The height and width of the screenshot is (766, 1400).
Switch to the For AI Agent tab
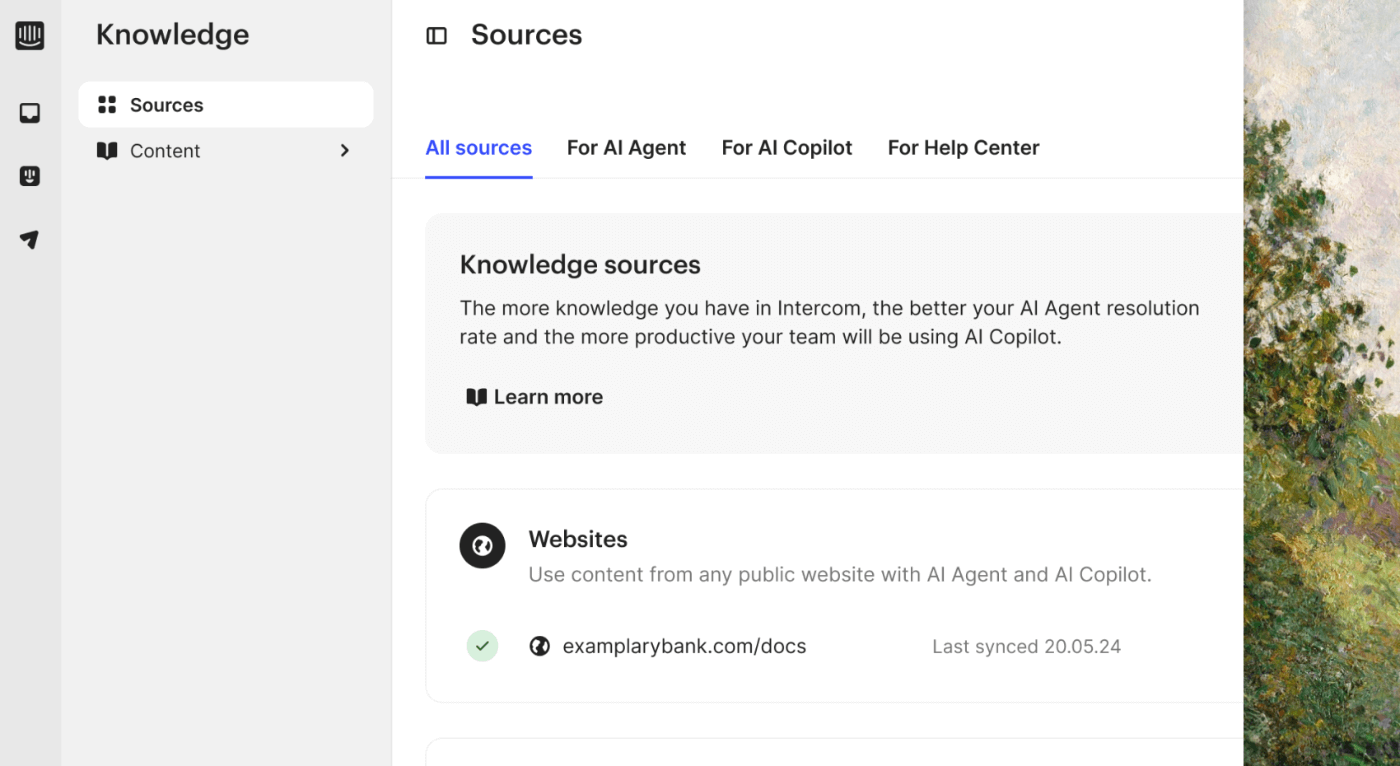[626, 148]
